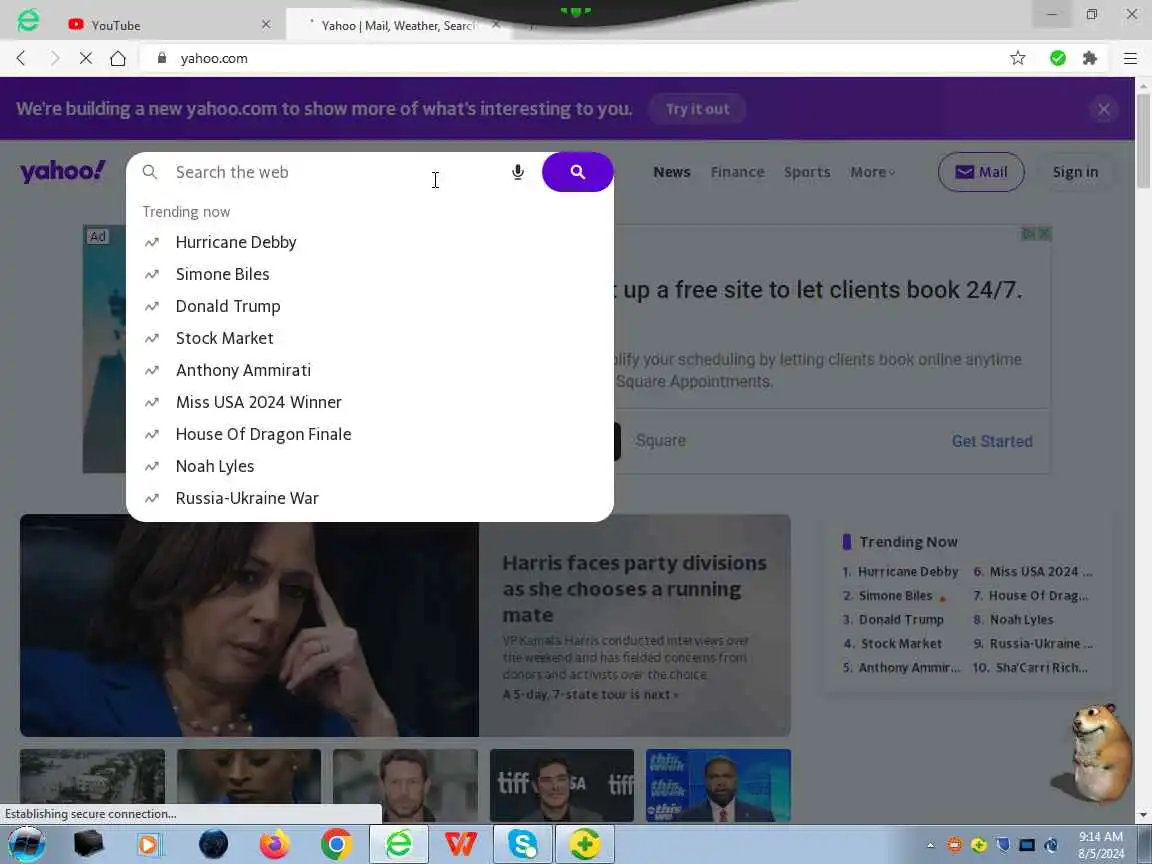Click the microphone voice search icon
Screen dimensions: 1152x864
tap(518, 172)
